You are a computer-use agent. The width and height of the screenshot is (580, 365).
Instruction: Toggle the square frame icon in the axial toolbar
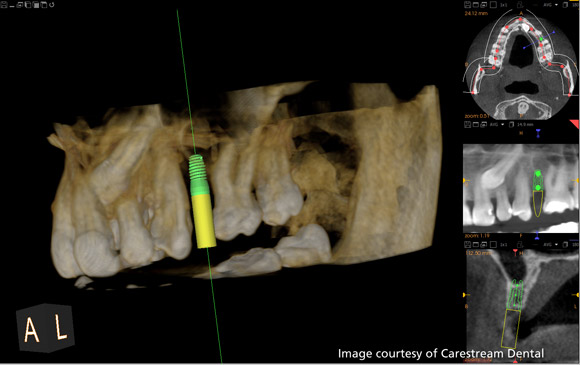click(x=493, y=5)
